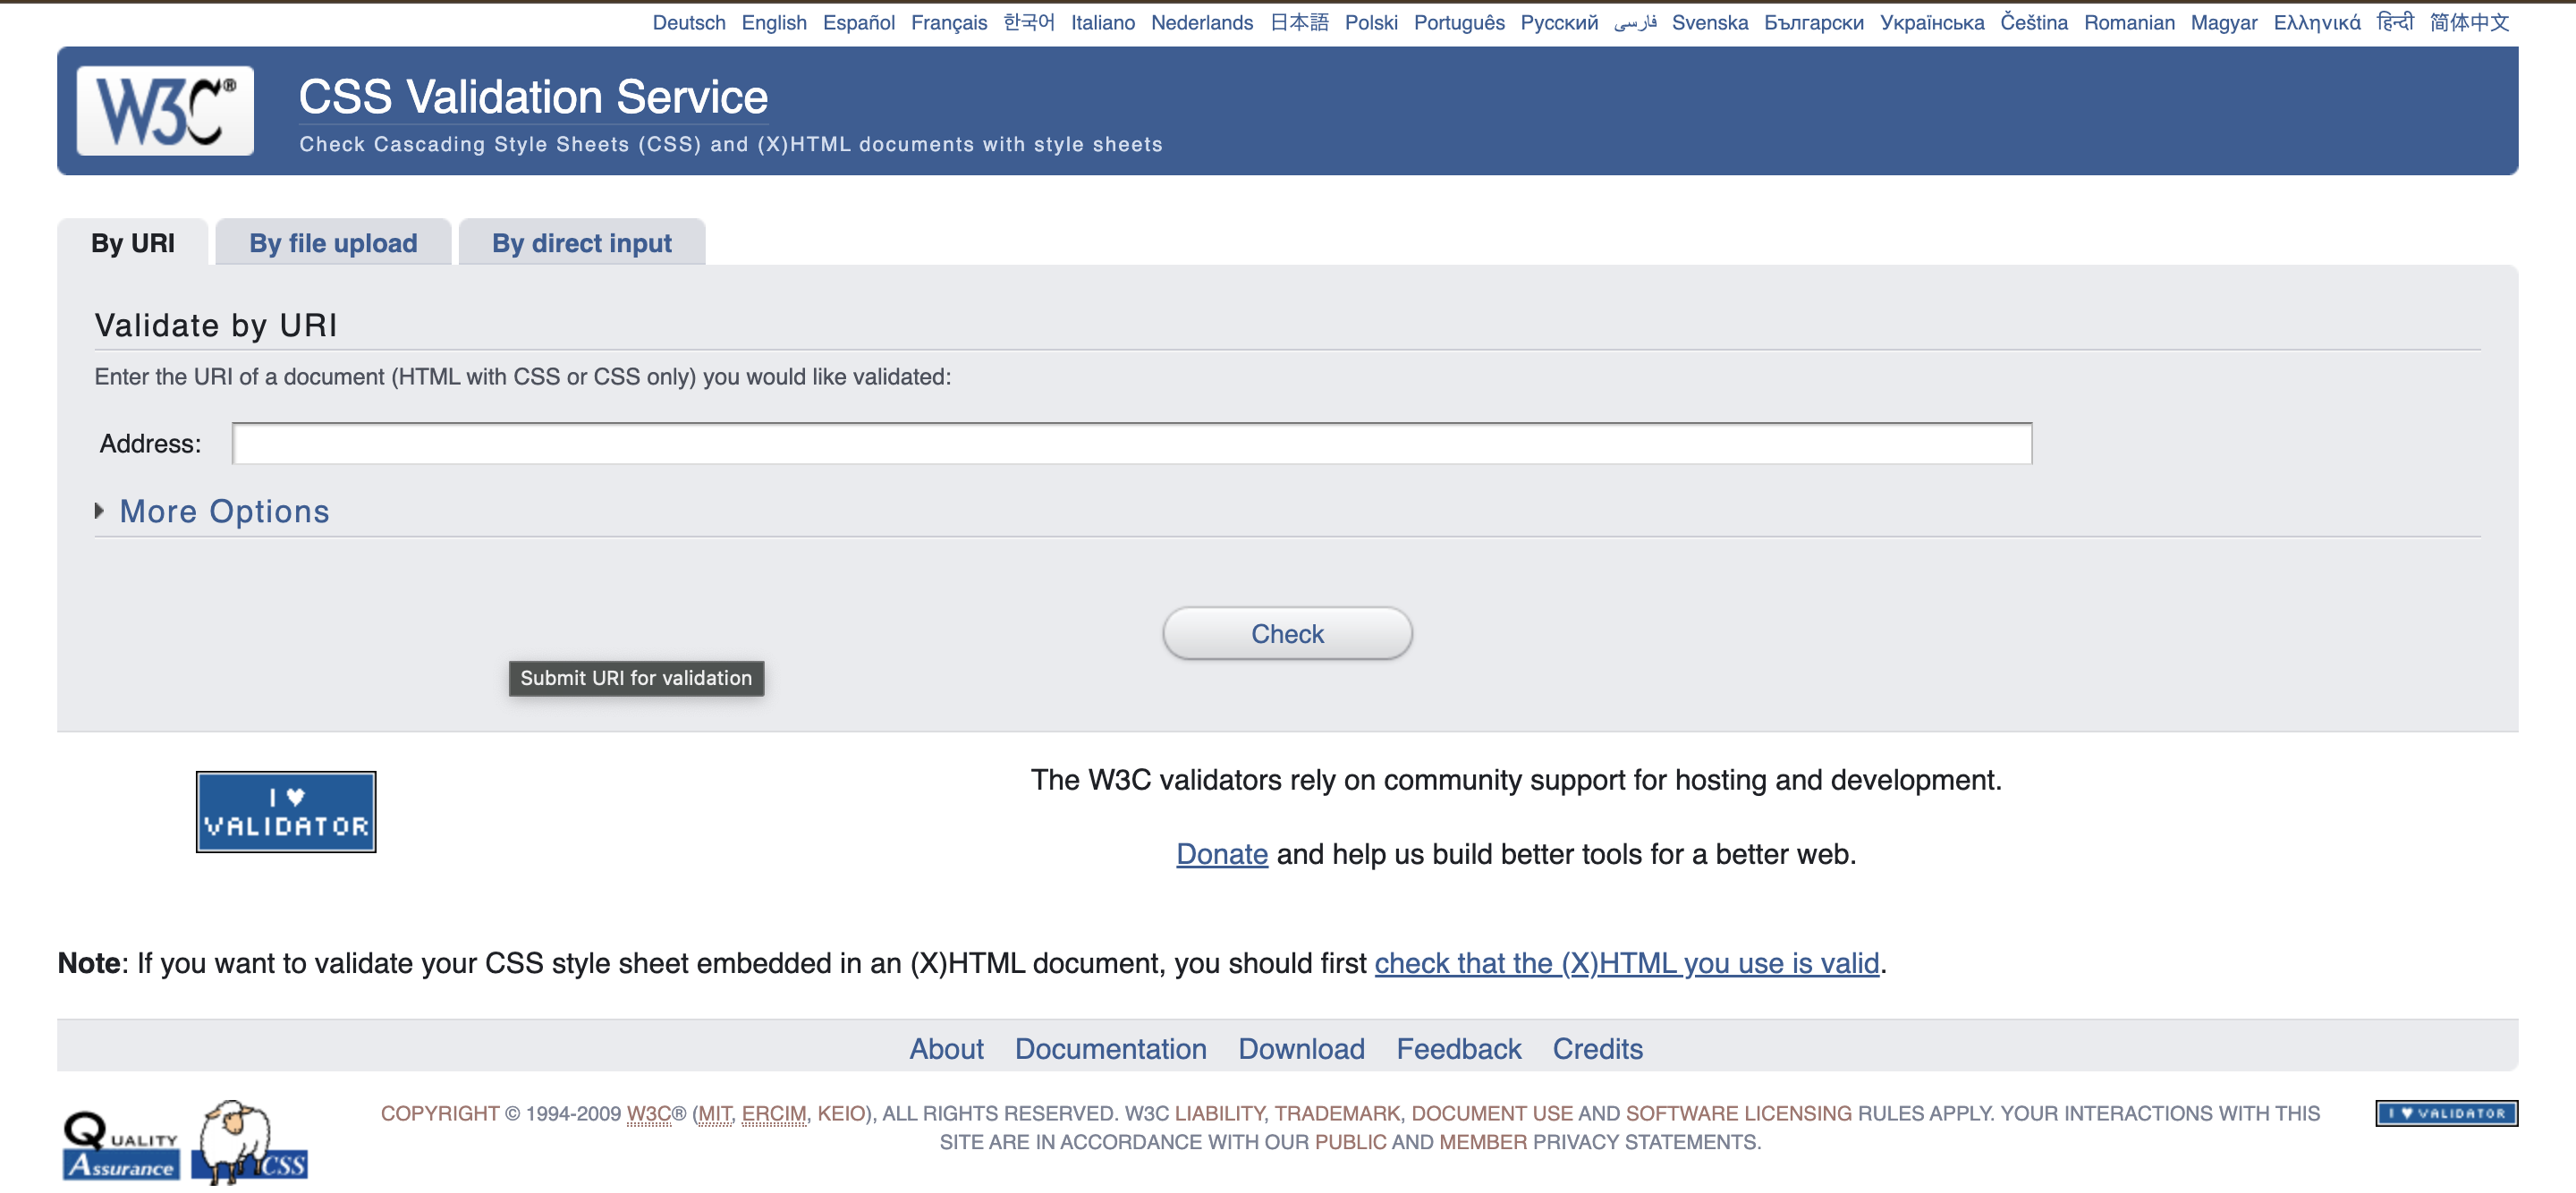Switch language to Svenska
Viewport: 2576px width, 1193px height.
click(x=1710, y=22)
